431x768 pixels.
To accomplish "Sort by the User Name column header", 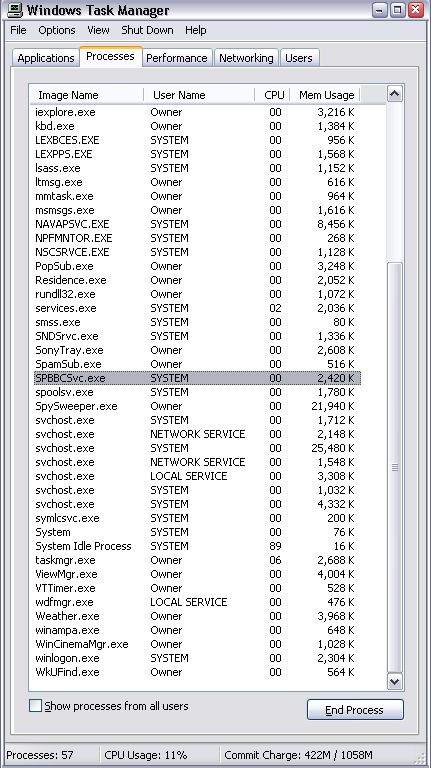I will 199,95.
